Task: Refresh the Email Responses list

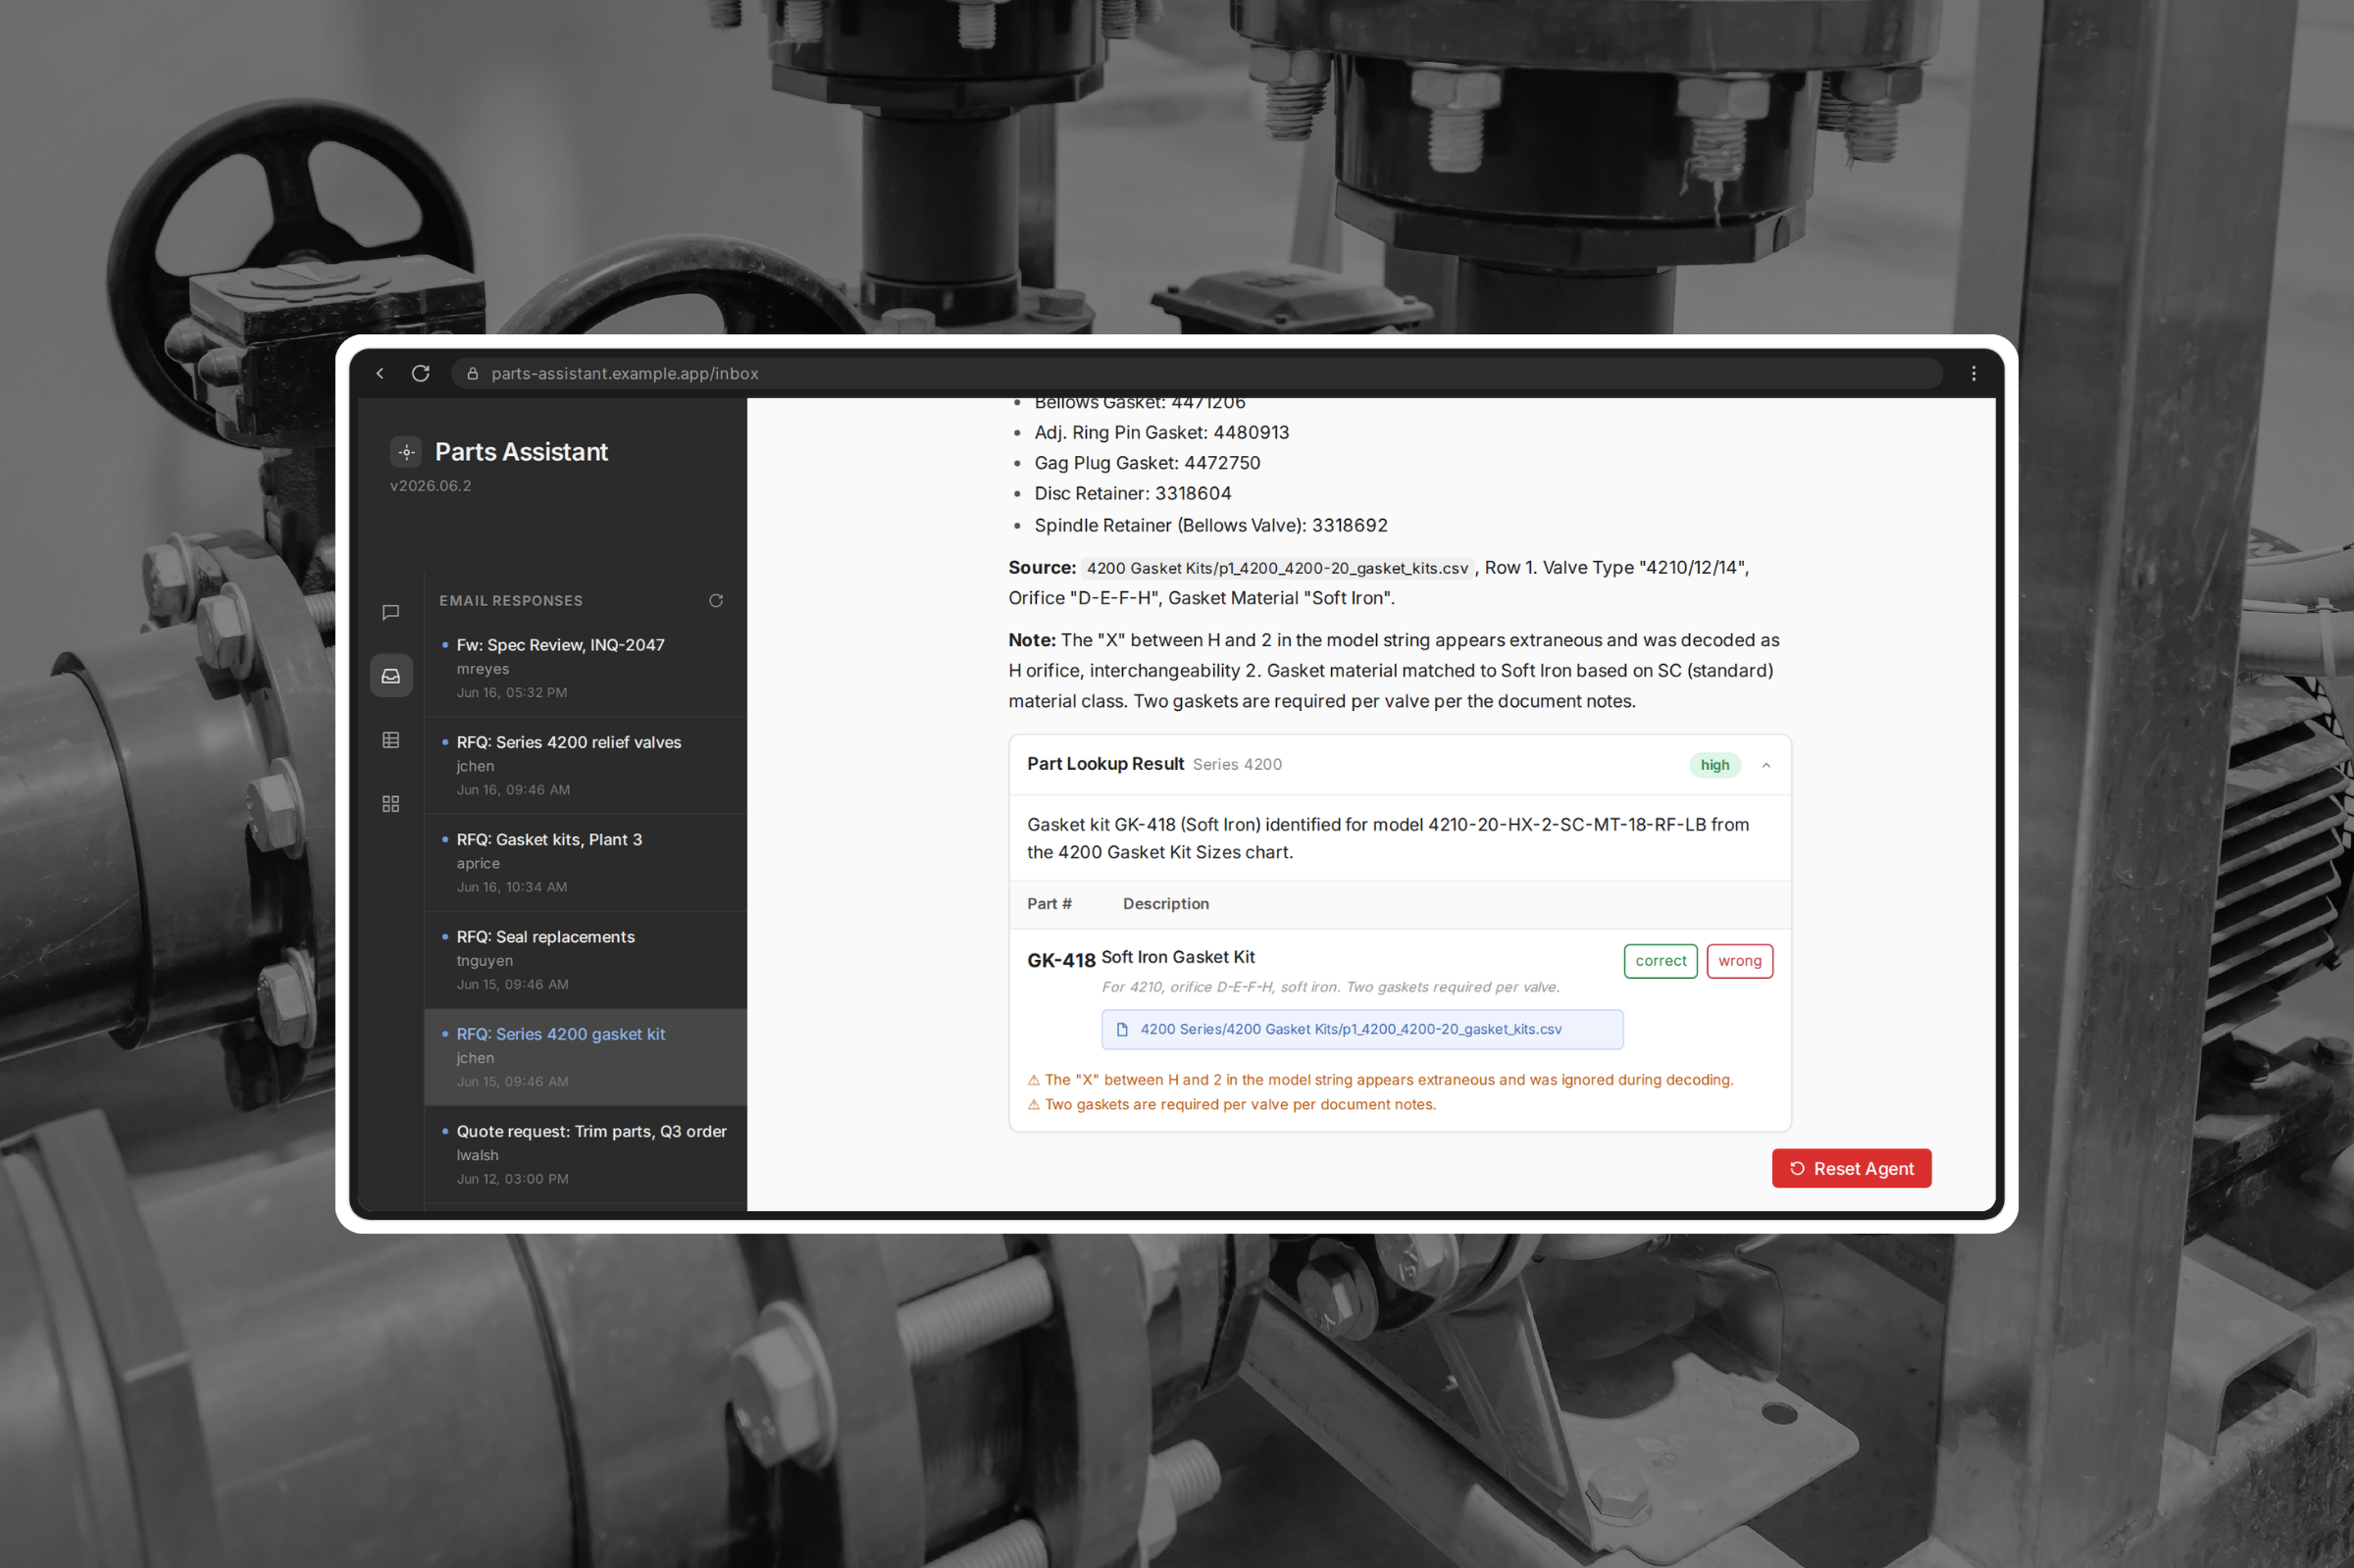Action: (716, 600)
